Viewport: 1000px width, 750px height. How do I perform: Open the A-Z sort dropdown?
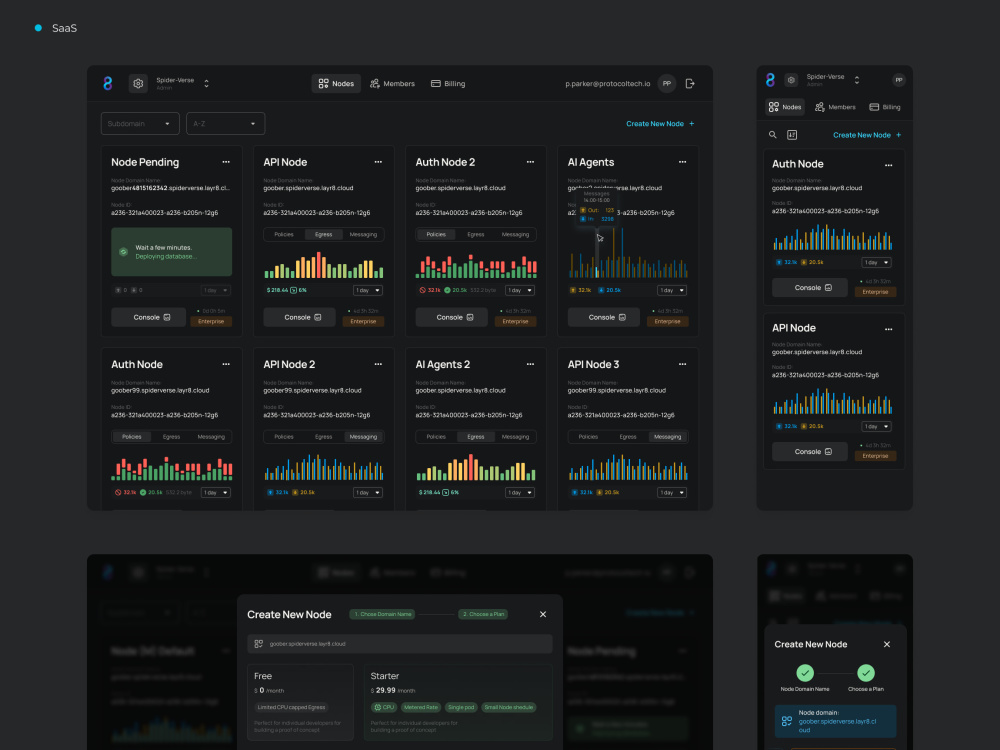pyautogui.click(x=225, y=124)
